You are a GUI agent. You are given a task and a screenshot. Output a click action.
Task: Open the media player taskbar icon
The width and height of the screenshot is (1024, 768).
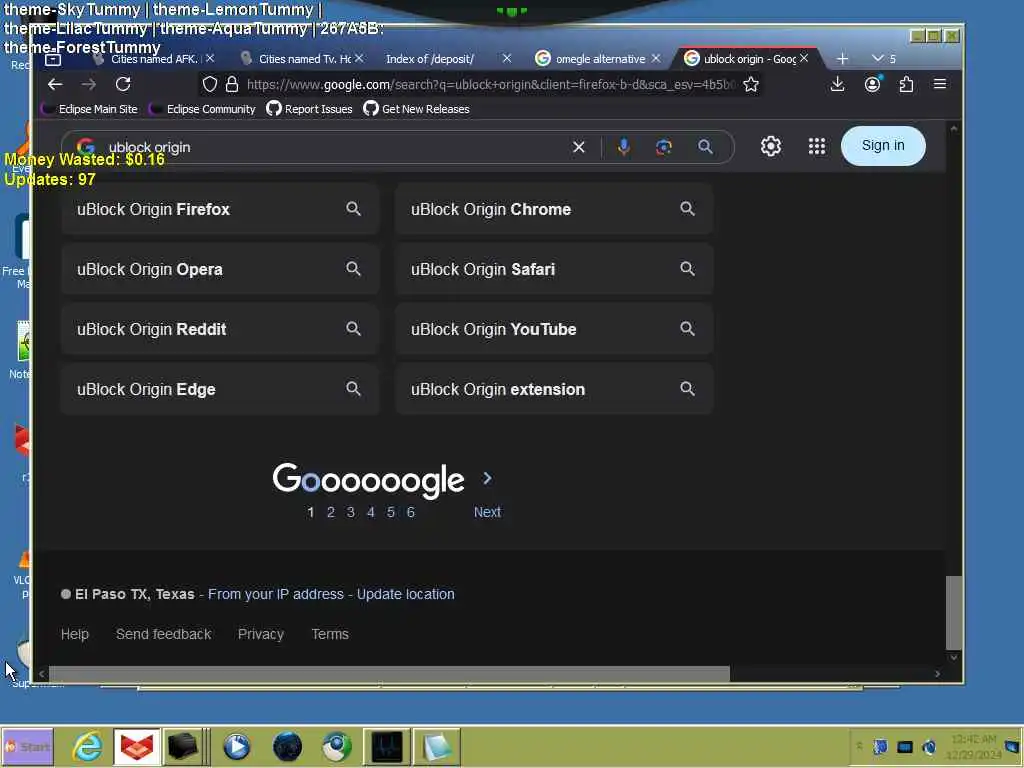coord(236,746)
